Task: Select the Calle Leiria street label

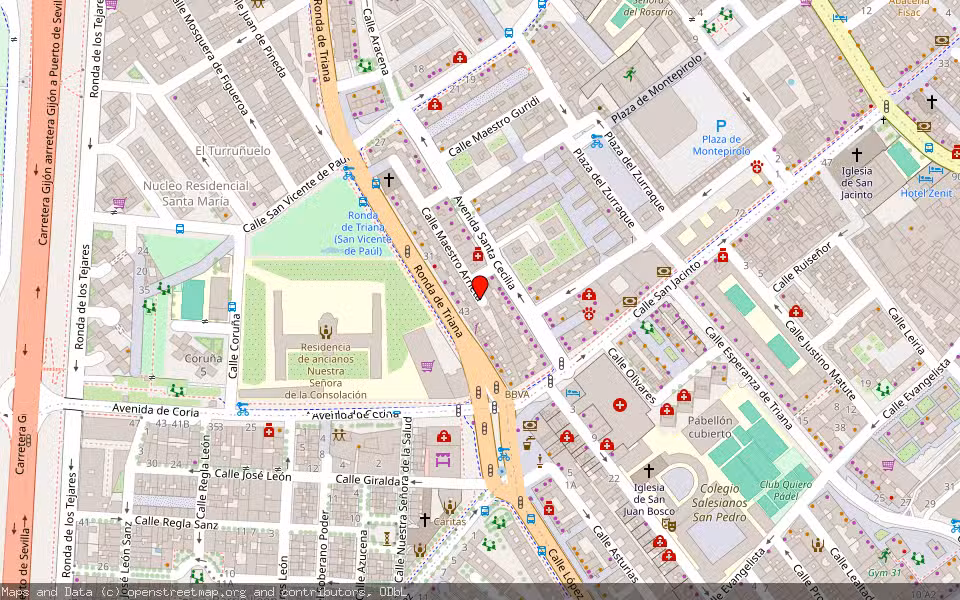Action: 906,331
